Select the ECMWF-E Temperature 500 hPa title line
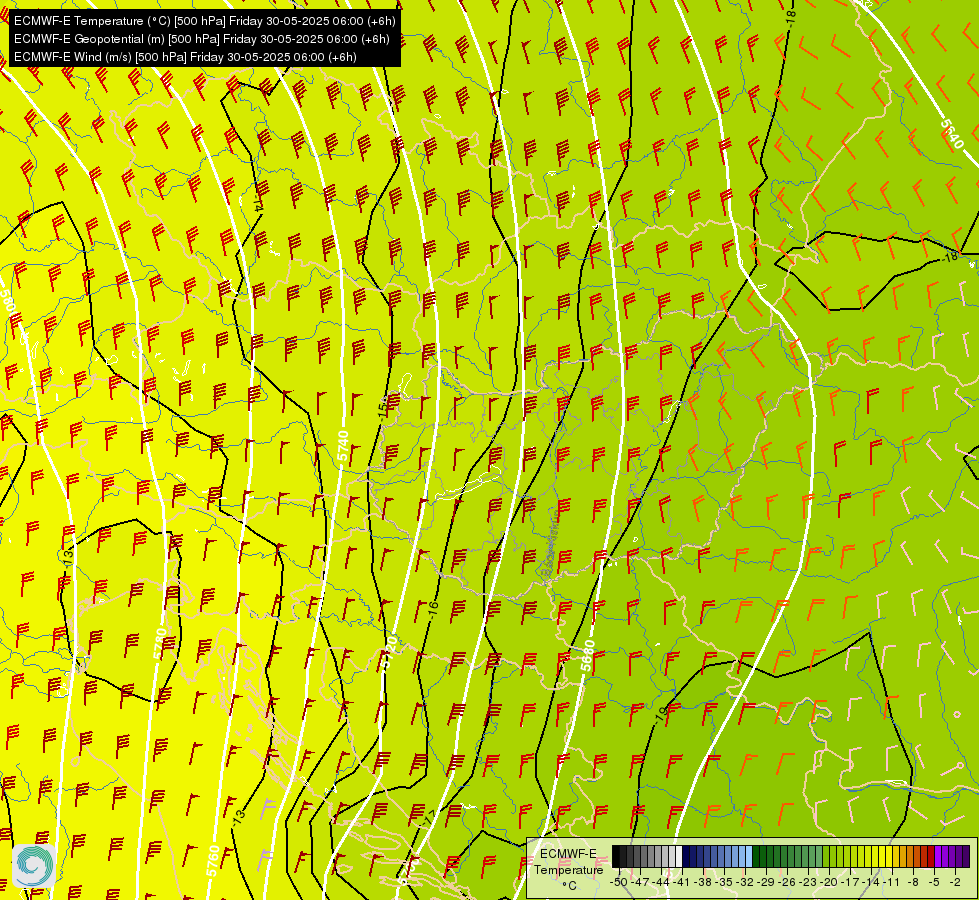 [x=204, y=21]
